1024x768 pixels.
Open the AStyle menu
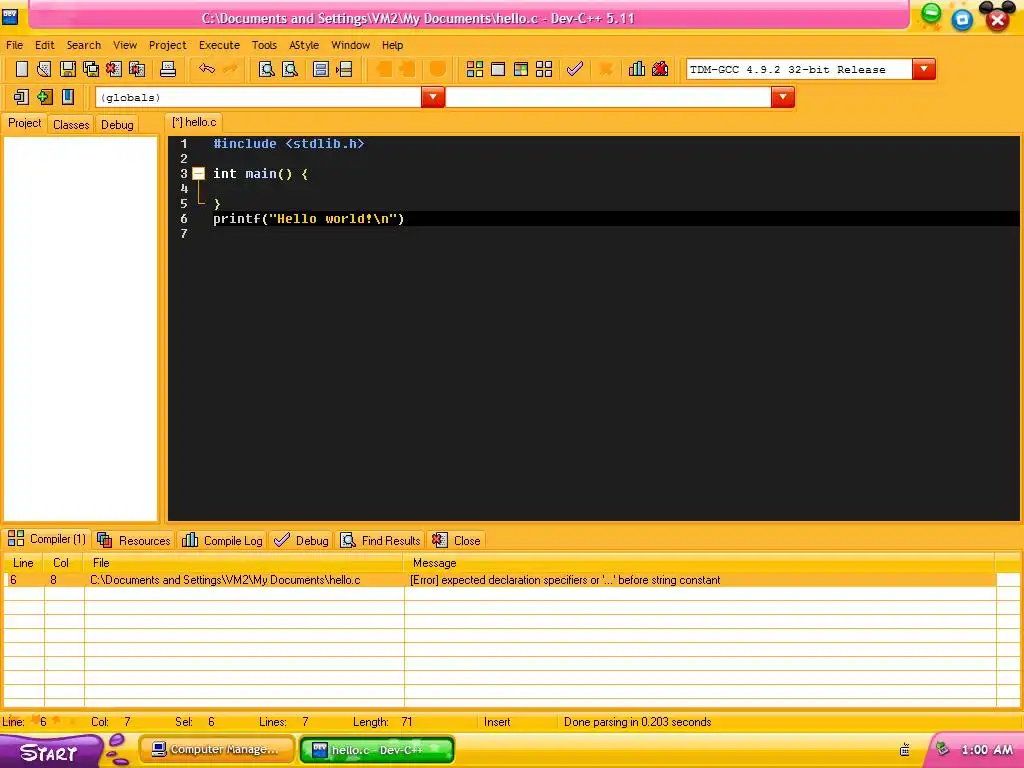[x=304, y=45]
